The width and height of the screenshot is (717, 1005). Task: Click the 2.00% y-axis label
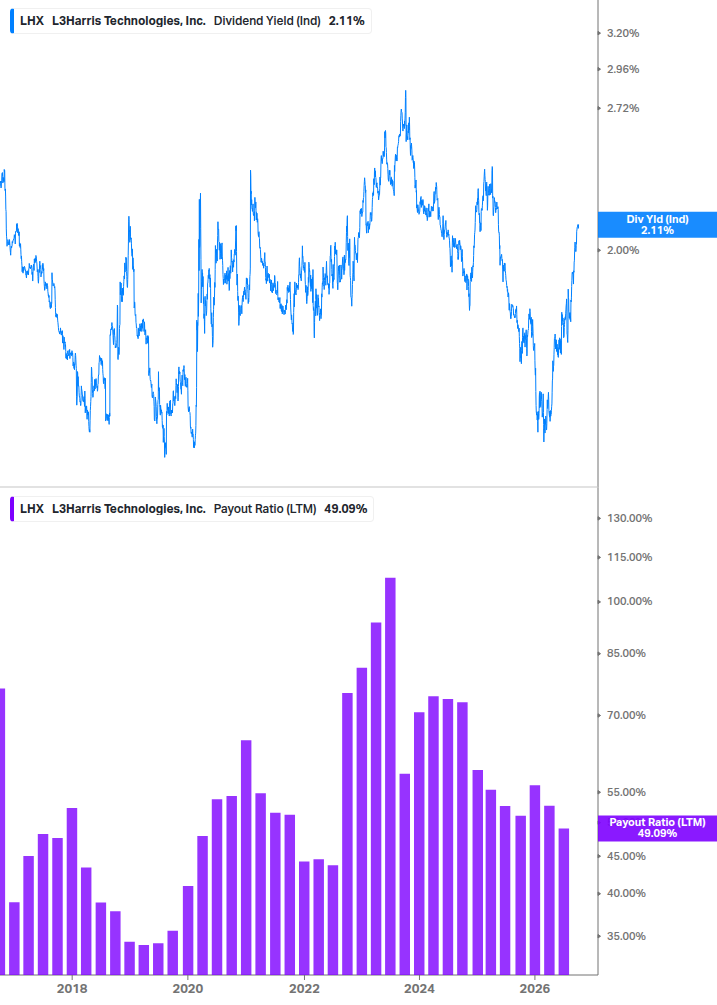coord(623,251)
